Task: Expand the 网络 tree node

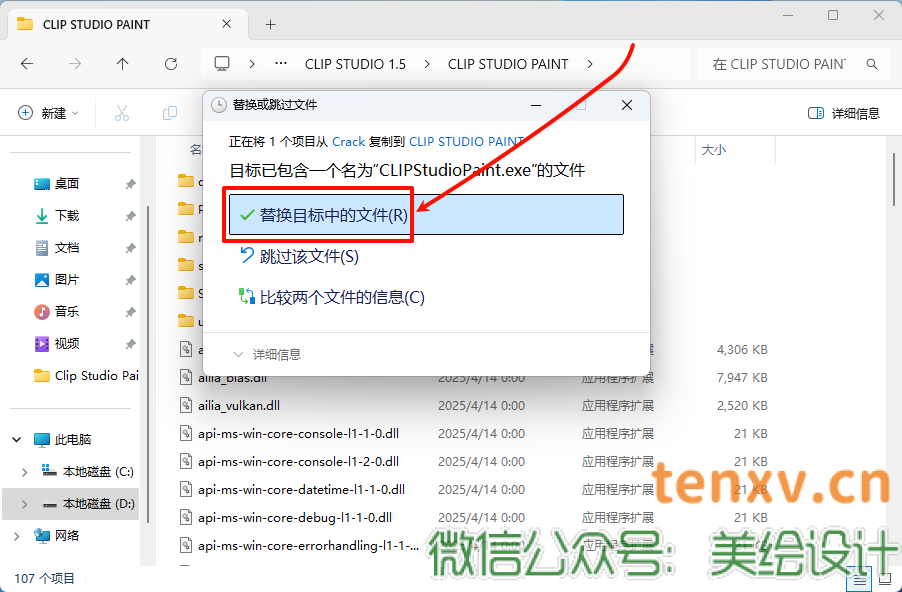Action: point(17,536)
